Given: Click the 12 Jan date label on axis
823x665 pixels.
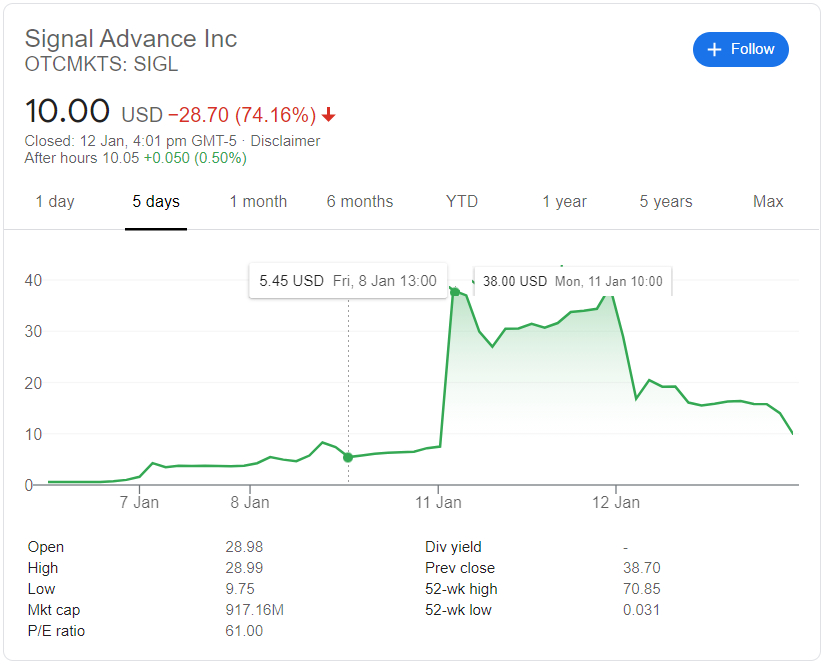Looking at the screenshot, I should click(x=616, y=502).
